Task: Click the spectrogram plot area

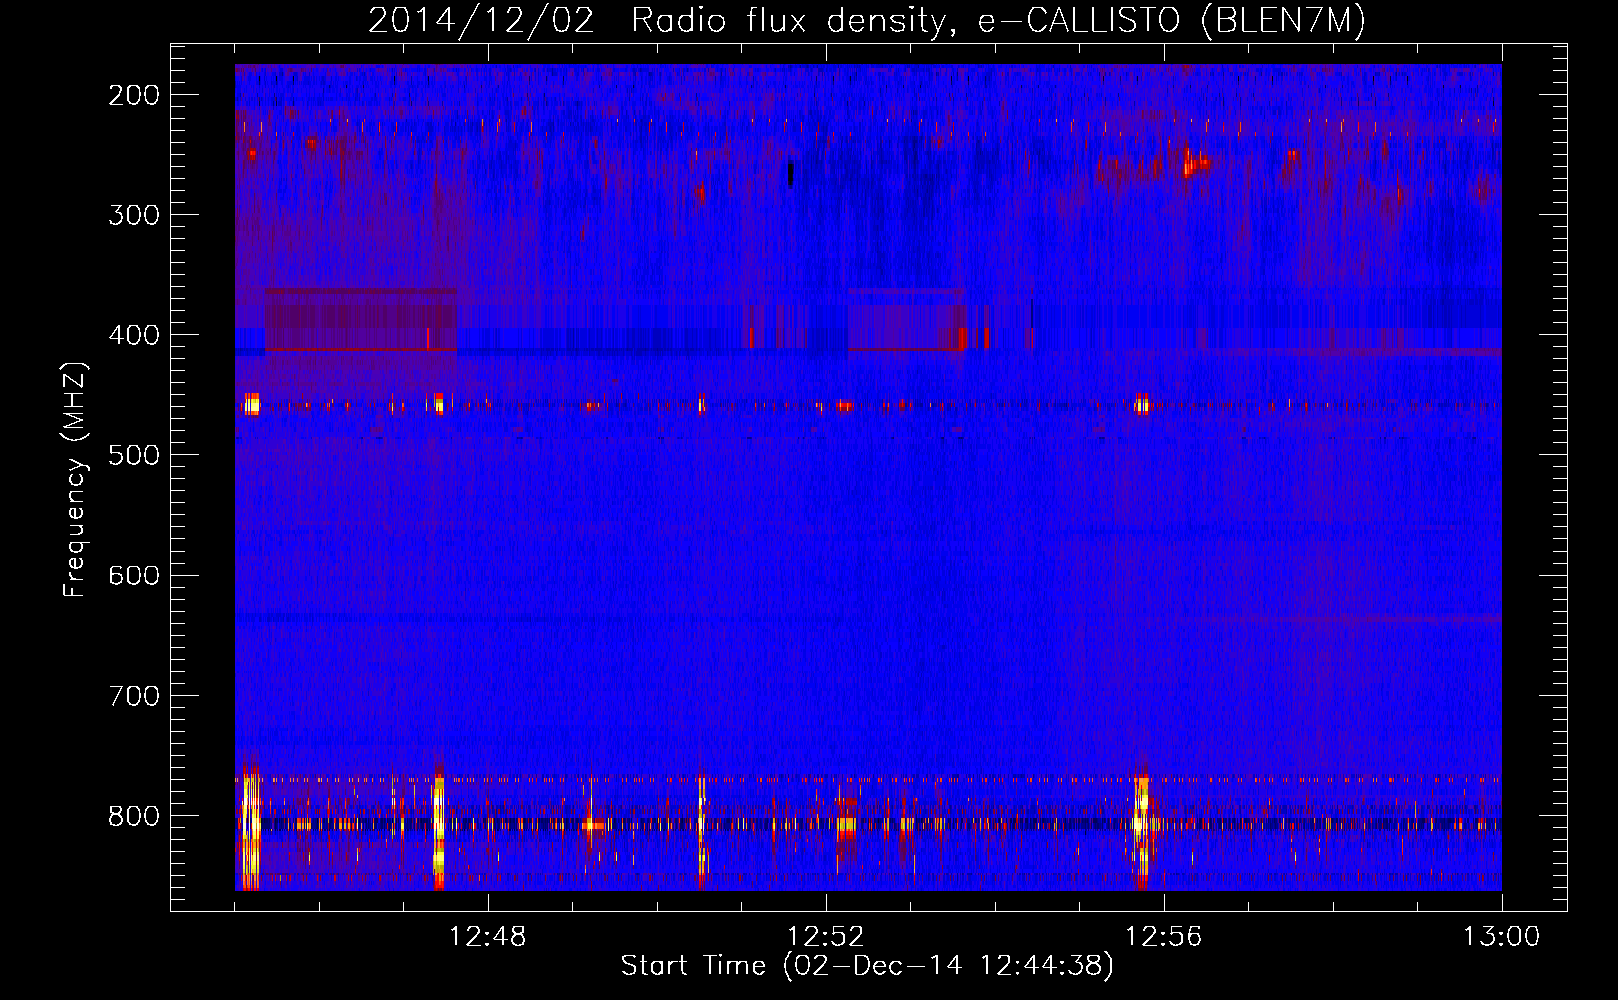Action: click(x=868, y=477)
